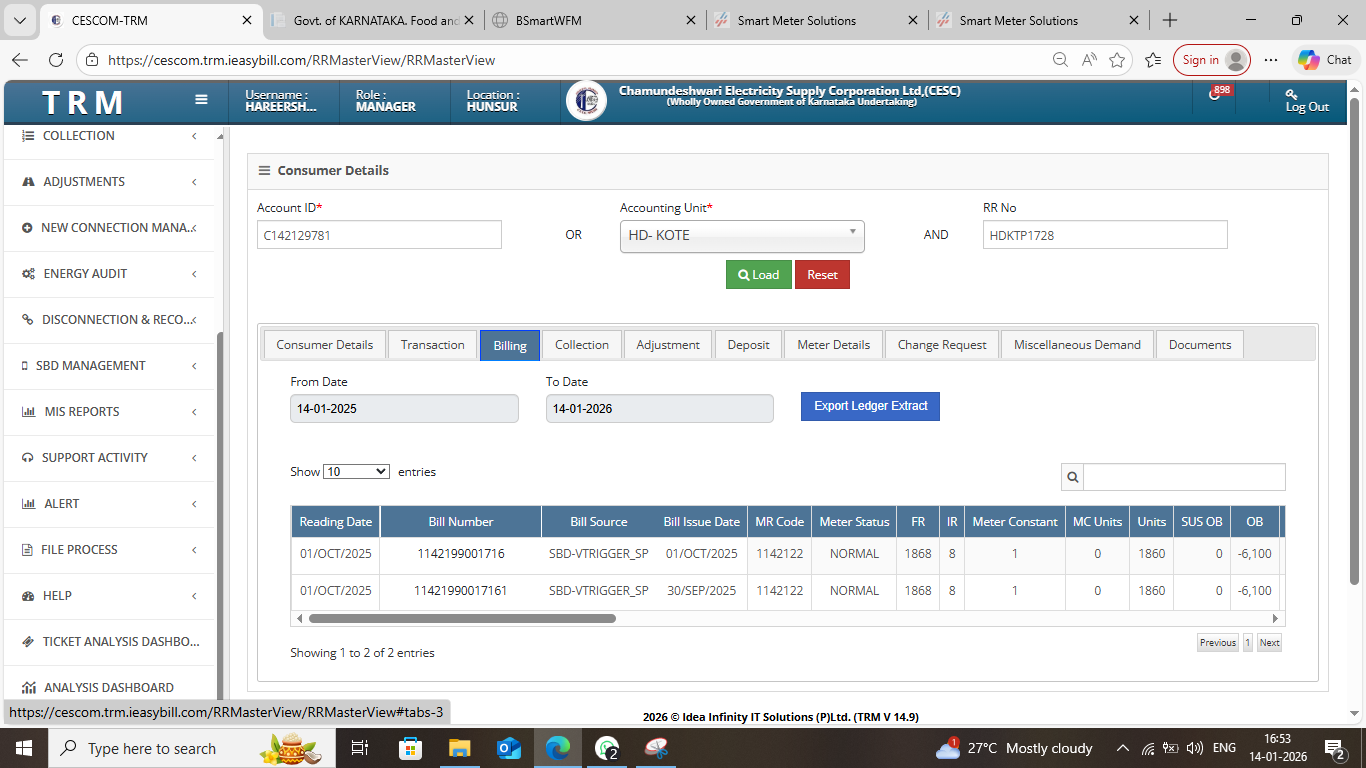Click the Analysis Dashboard sidebar icon

tap(28, 688)
